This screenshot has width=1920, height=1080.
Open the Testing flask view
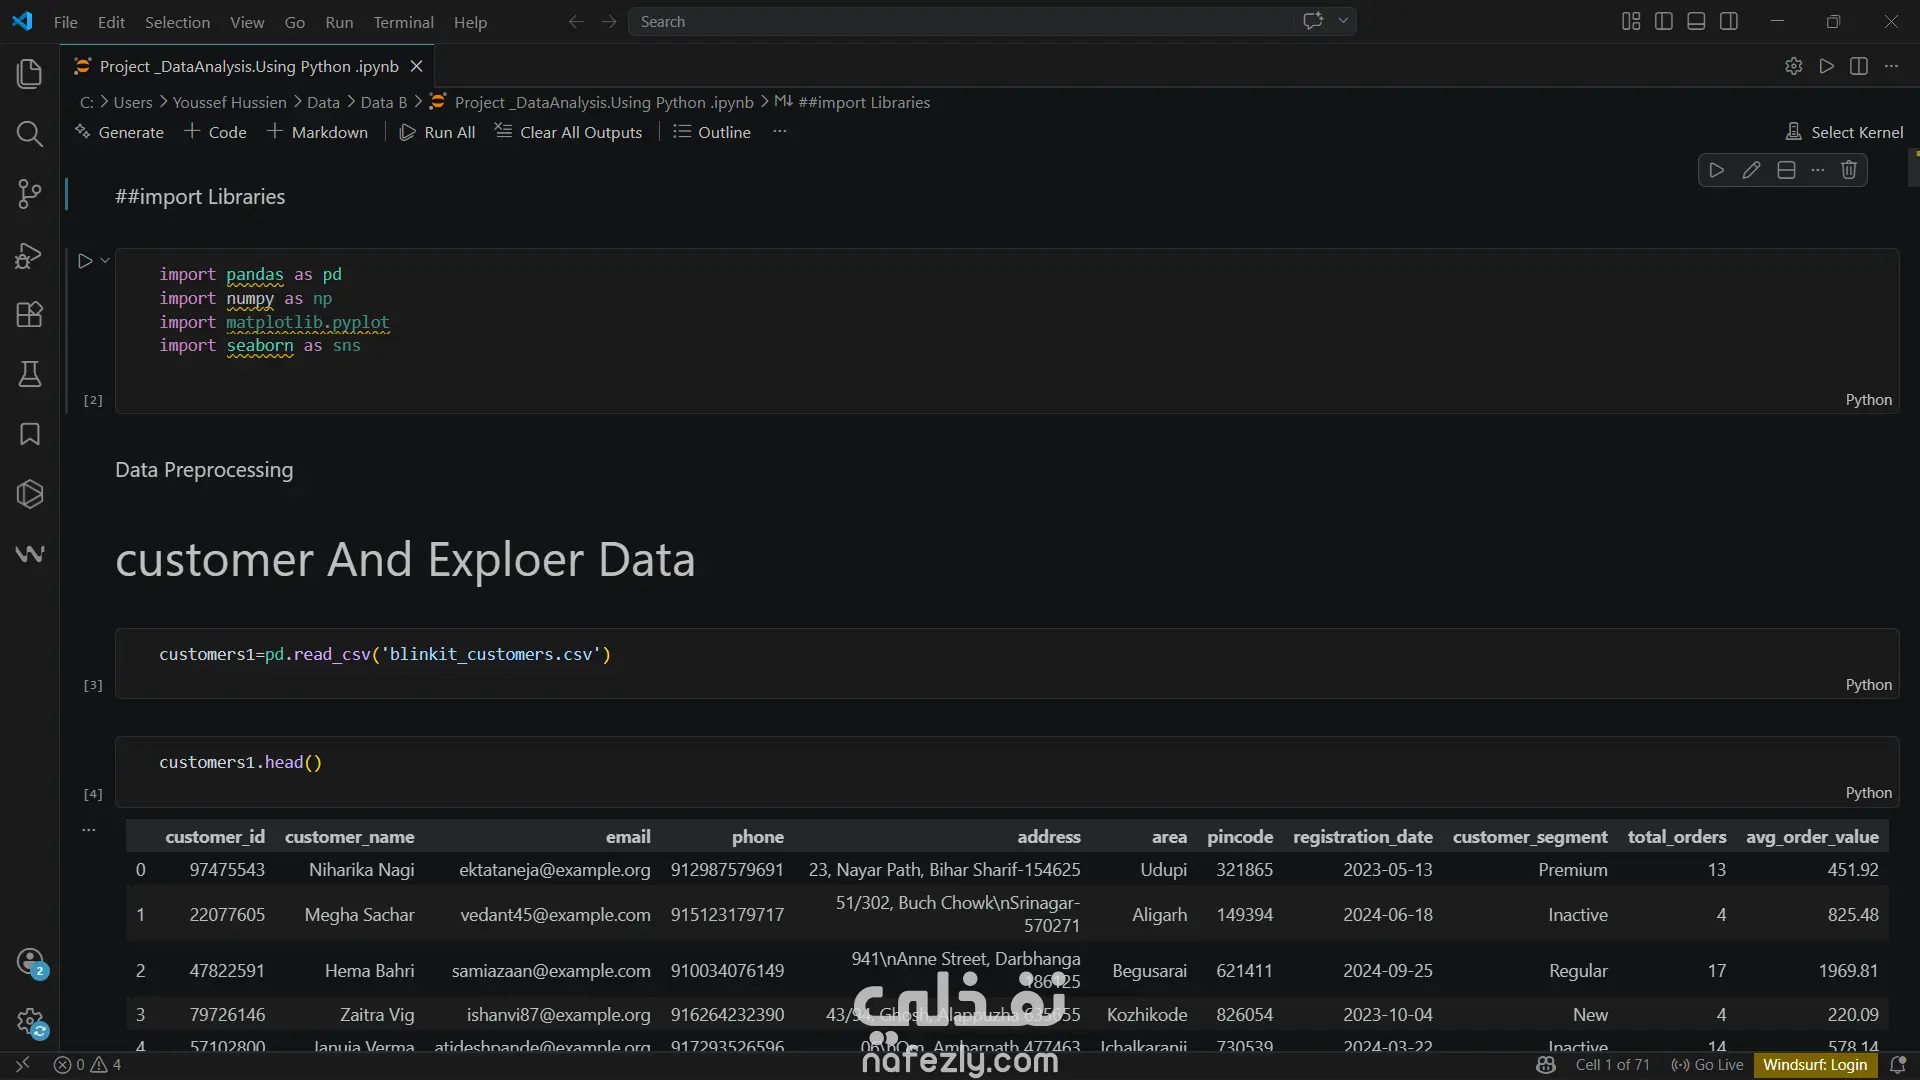(x=30, y=374)
